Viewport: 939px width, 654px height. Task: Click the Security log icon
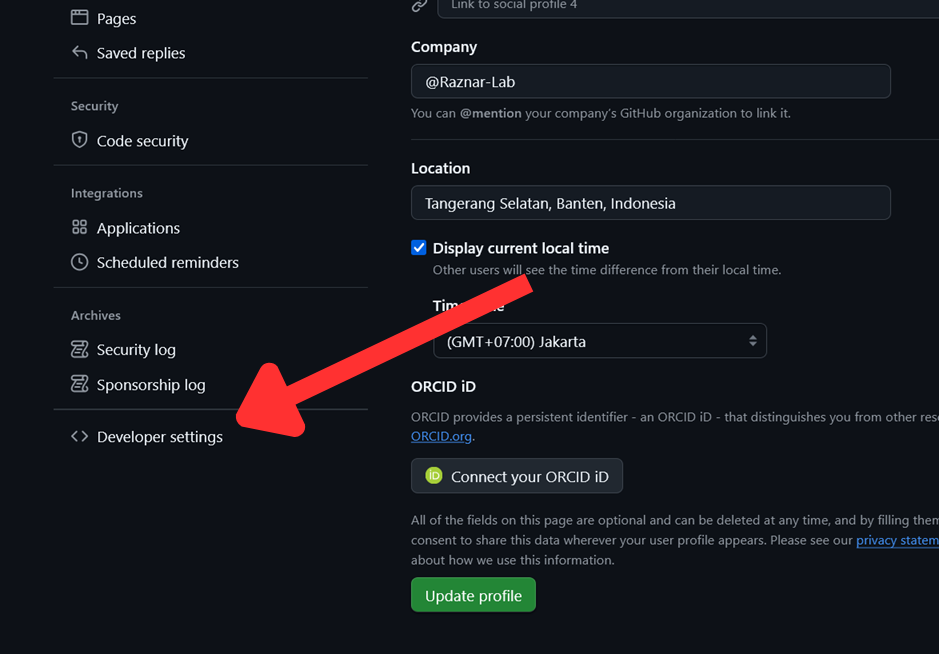pos(80,350)
